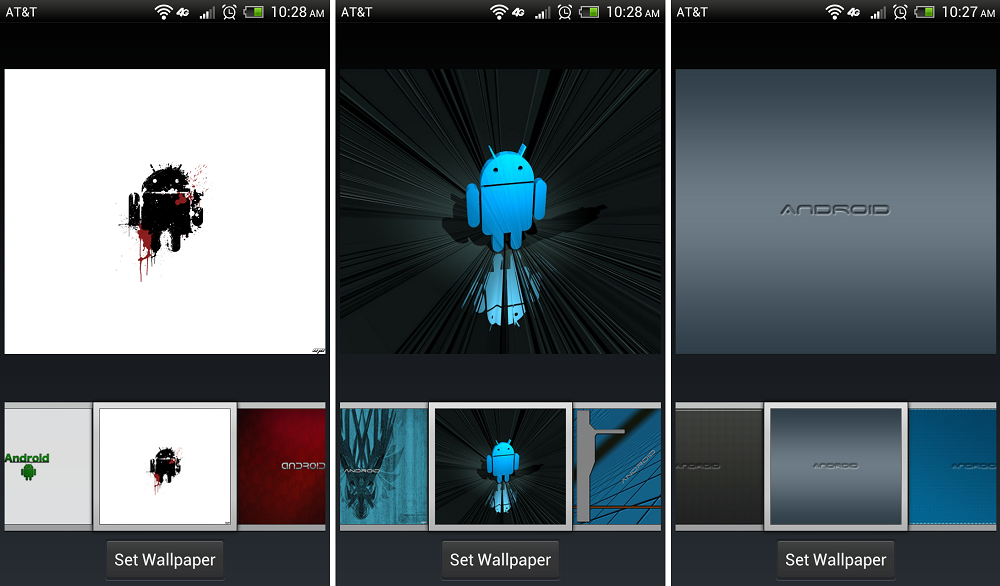Image resolution: width=1000 pixels, height=586 pixels.
Task: Tap the battery icon above the gray ANDROID wallpaper
Action: 925,12
